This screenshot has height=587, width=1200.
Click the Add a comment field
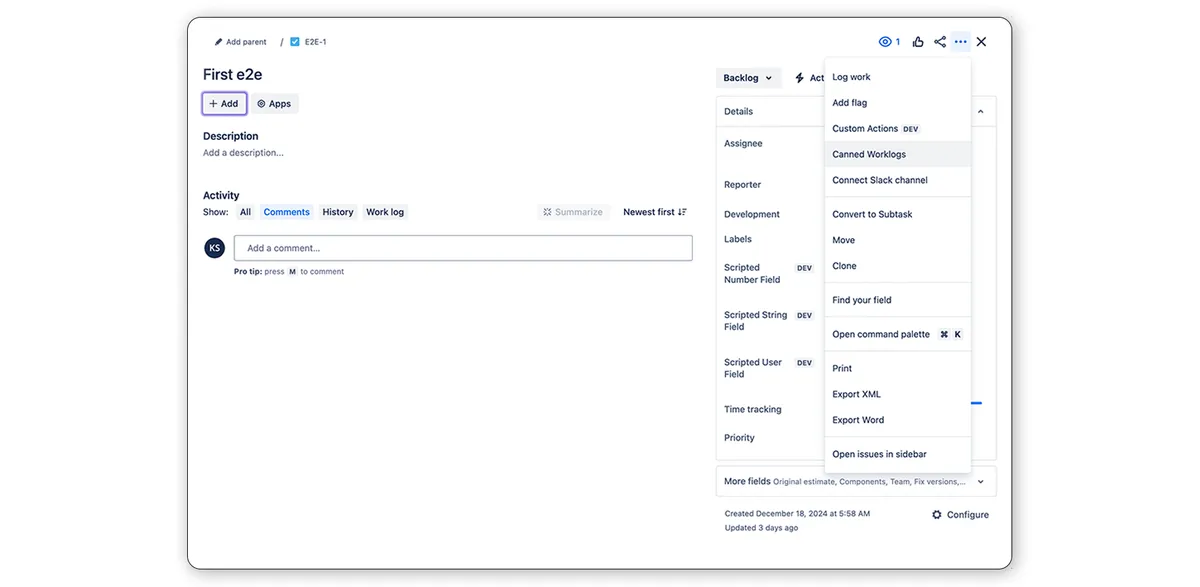(x=463, y=248)
